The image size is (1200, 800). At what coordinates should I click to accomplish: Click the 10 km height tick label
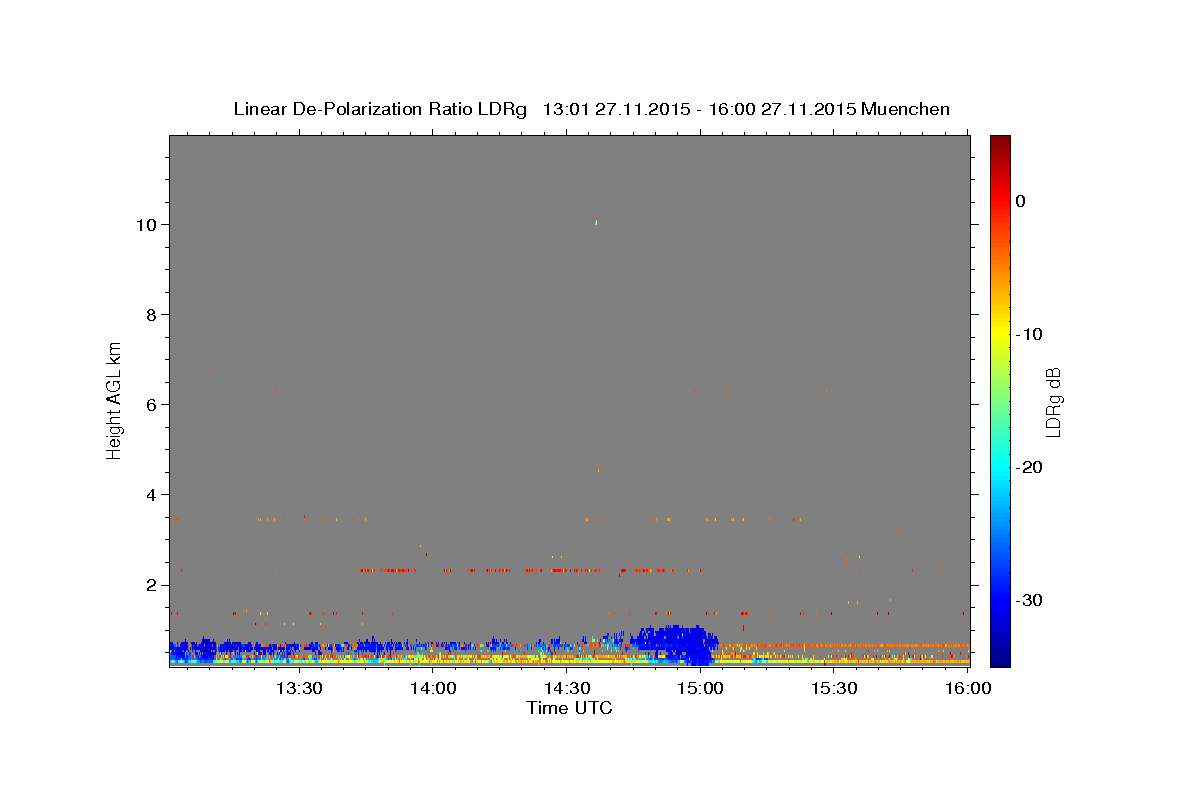pyautogui.click(x=147, y=224)
